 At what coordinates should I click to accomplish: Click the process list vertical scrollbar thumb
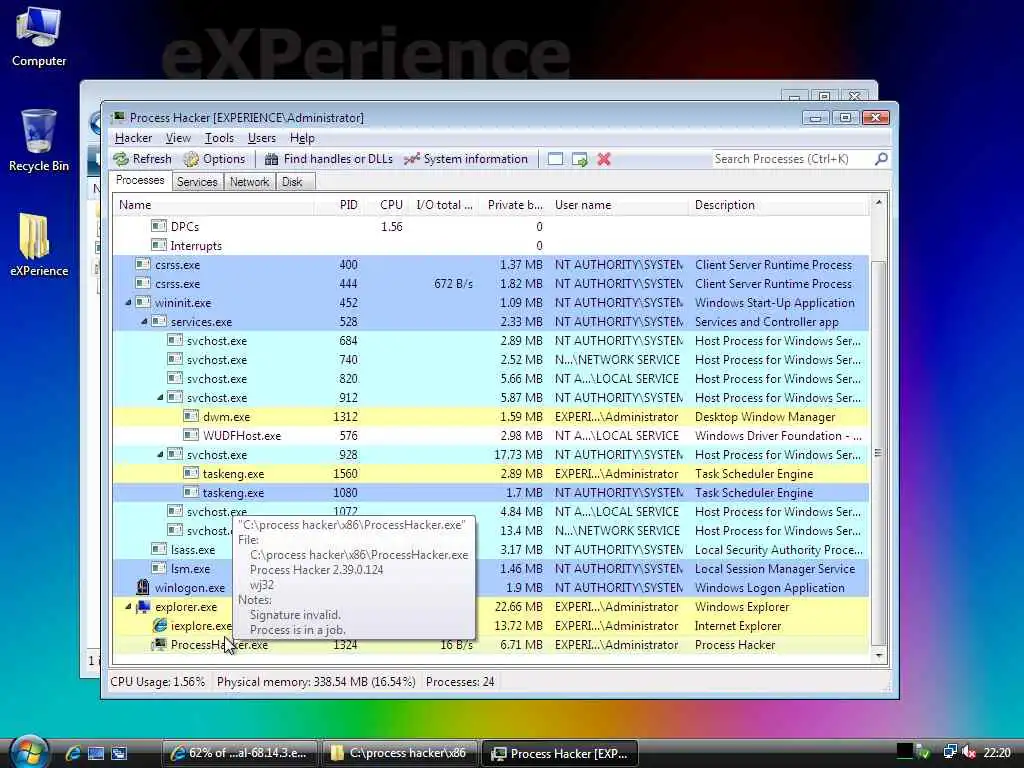878,452
